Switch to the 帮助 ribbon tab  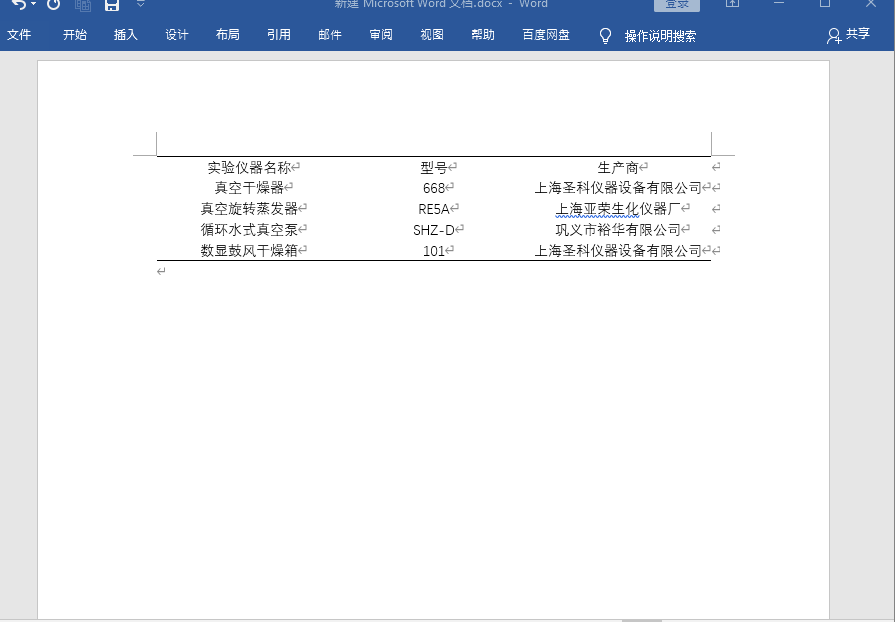point(483,35)
